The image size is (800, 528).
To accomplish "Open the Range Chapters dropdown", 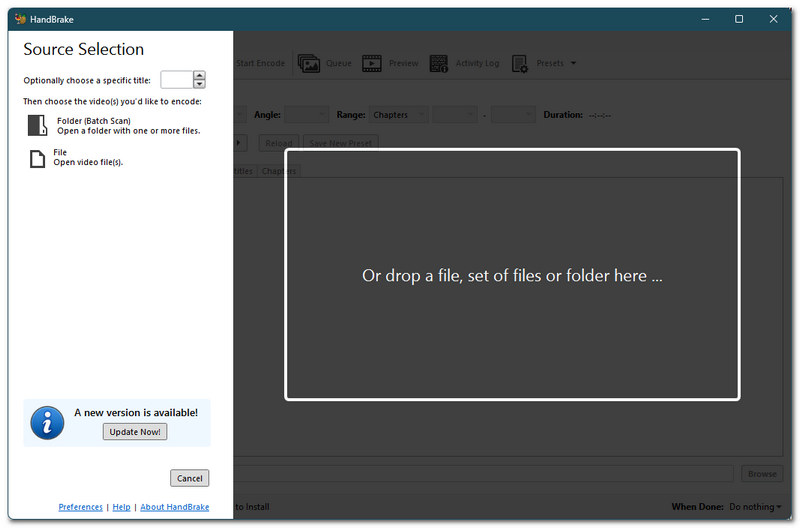I will (398, 115).
